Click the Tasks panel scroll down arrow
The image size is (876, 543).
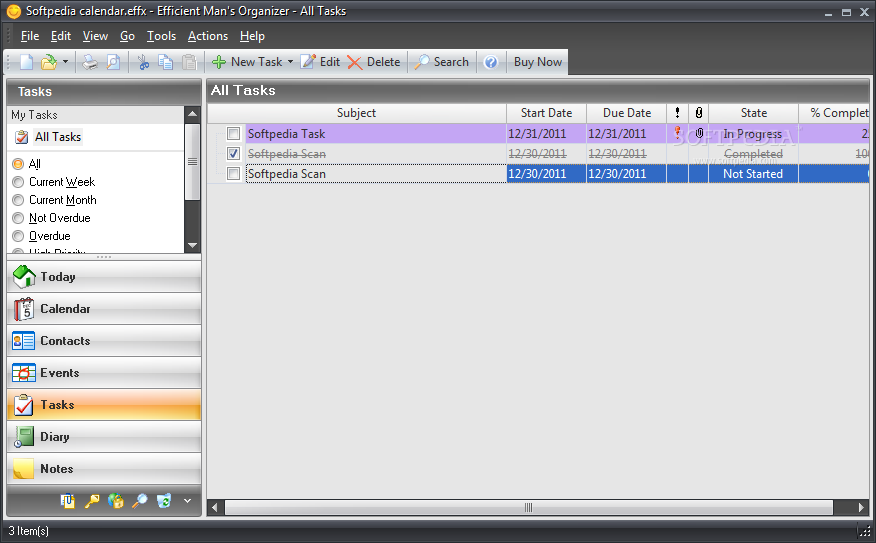193,245
